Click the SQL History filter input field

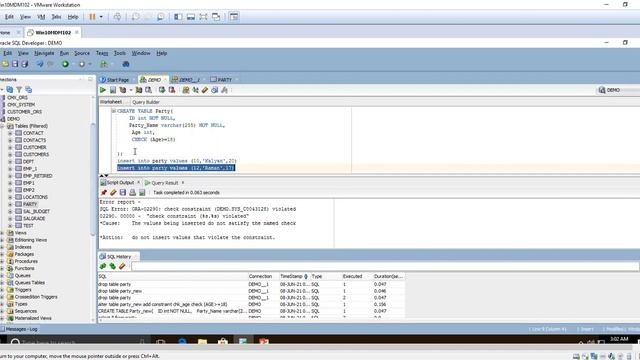385,266
